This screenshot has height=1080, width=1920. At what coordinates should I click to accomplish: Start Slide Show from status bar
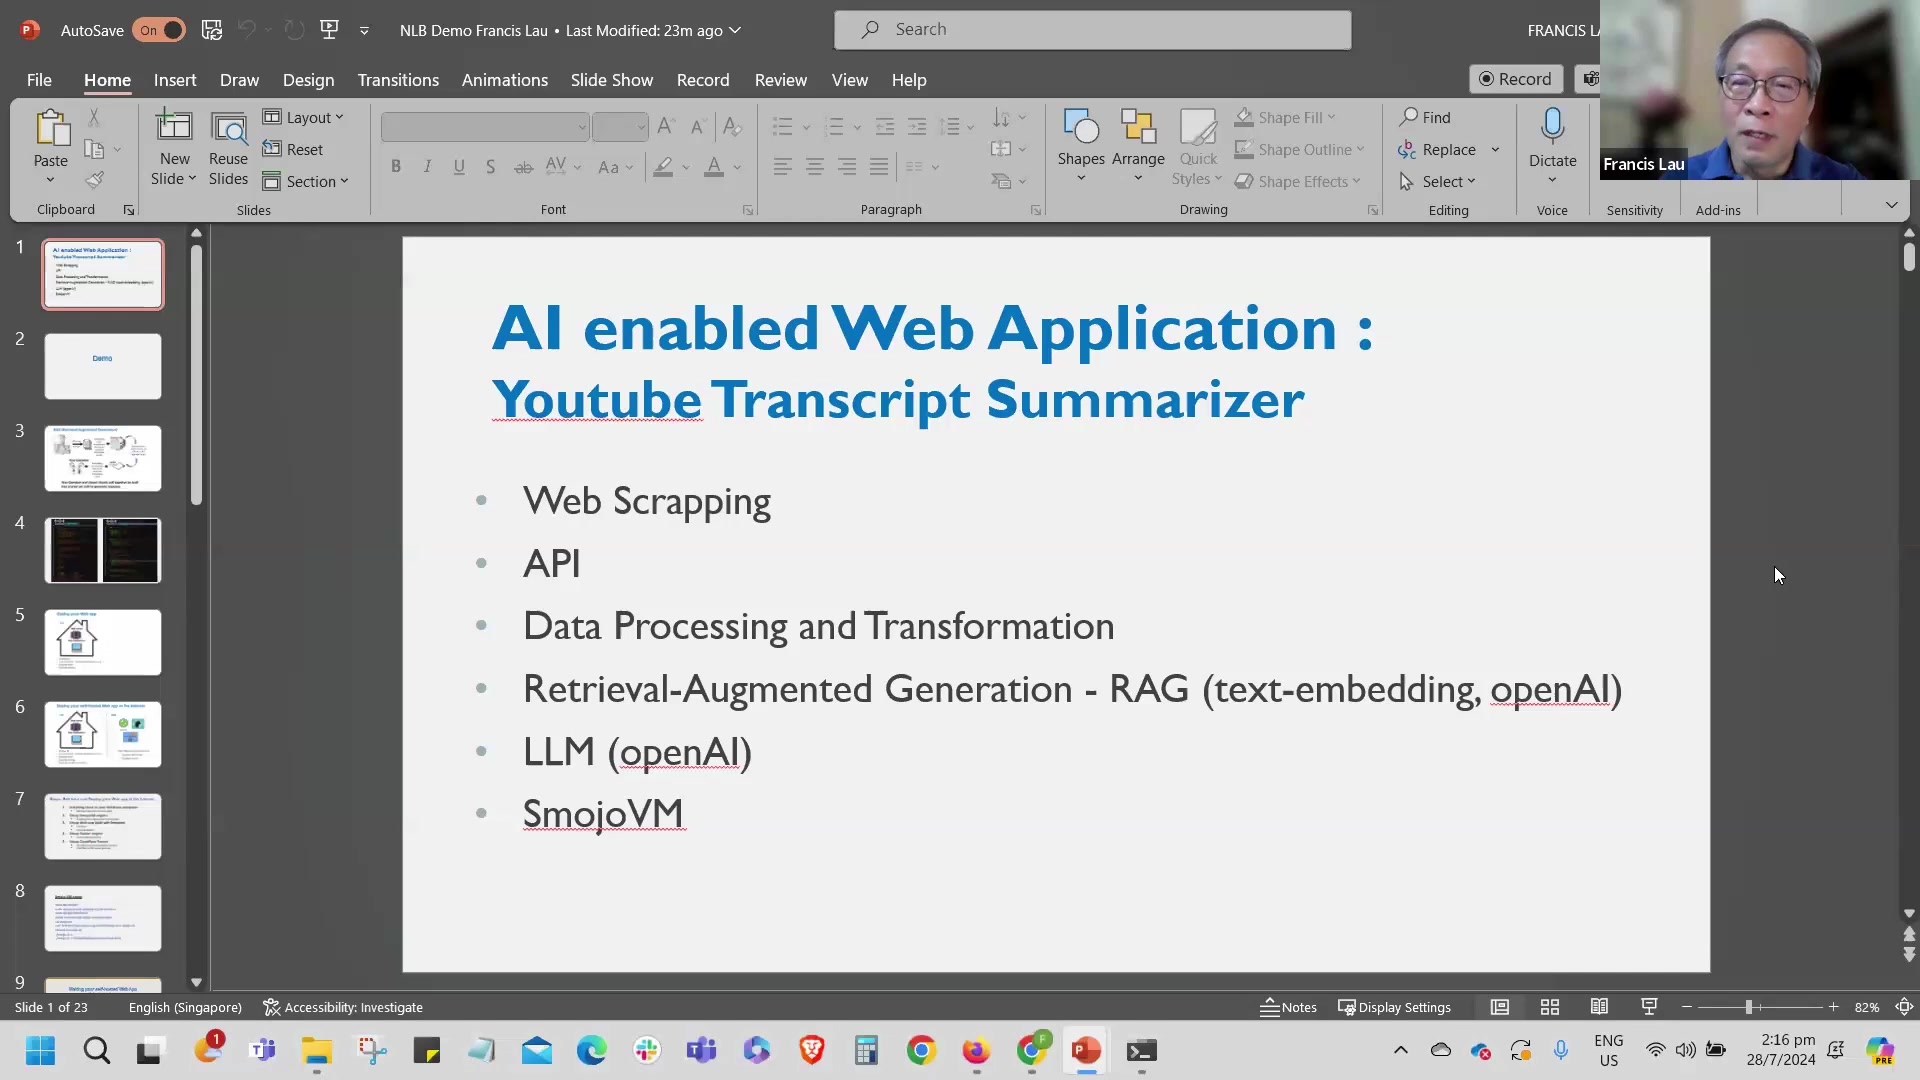coord(1650,1007)
